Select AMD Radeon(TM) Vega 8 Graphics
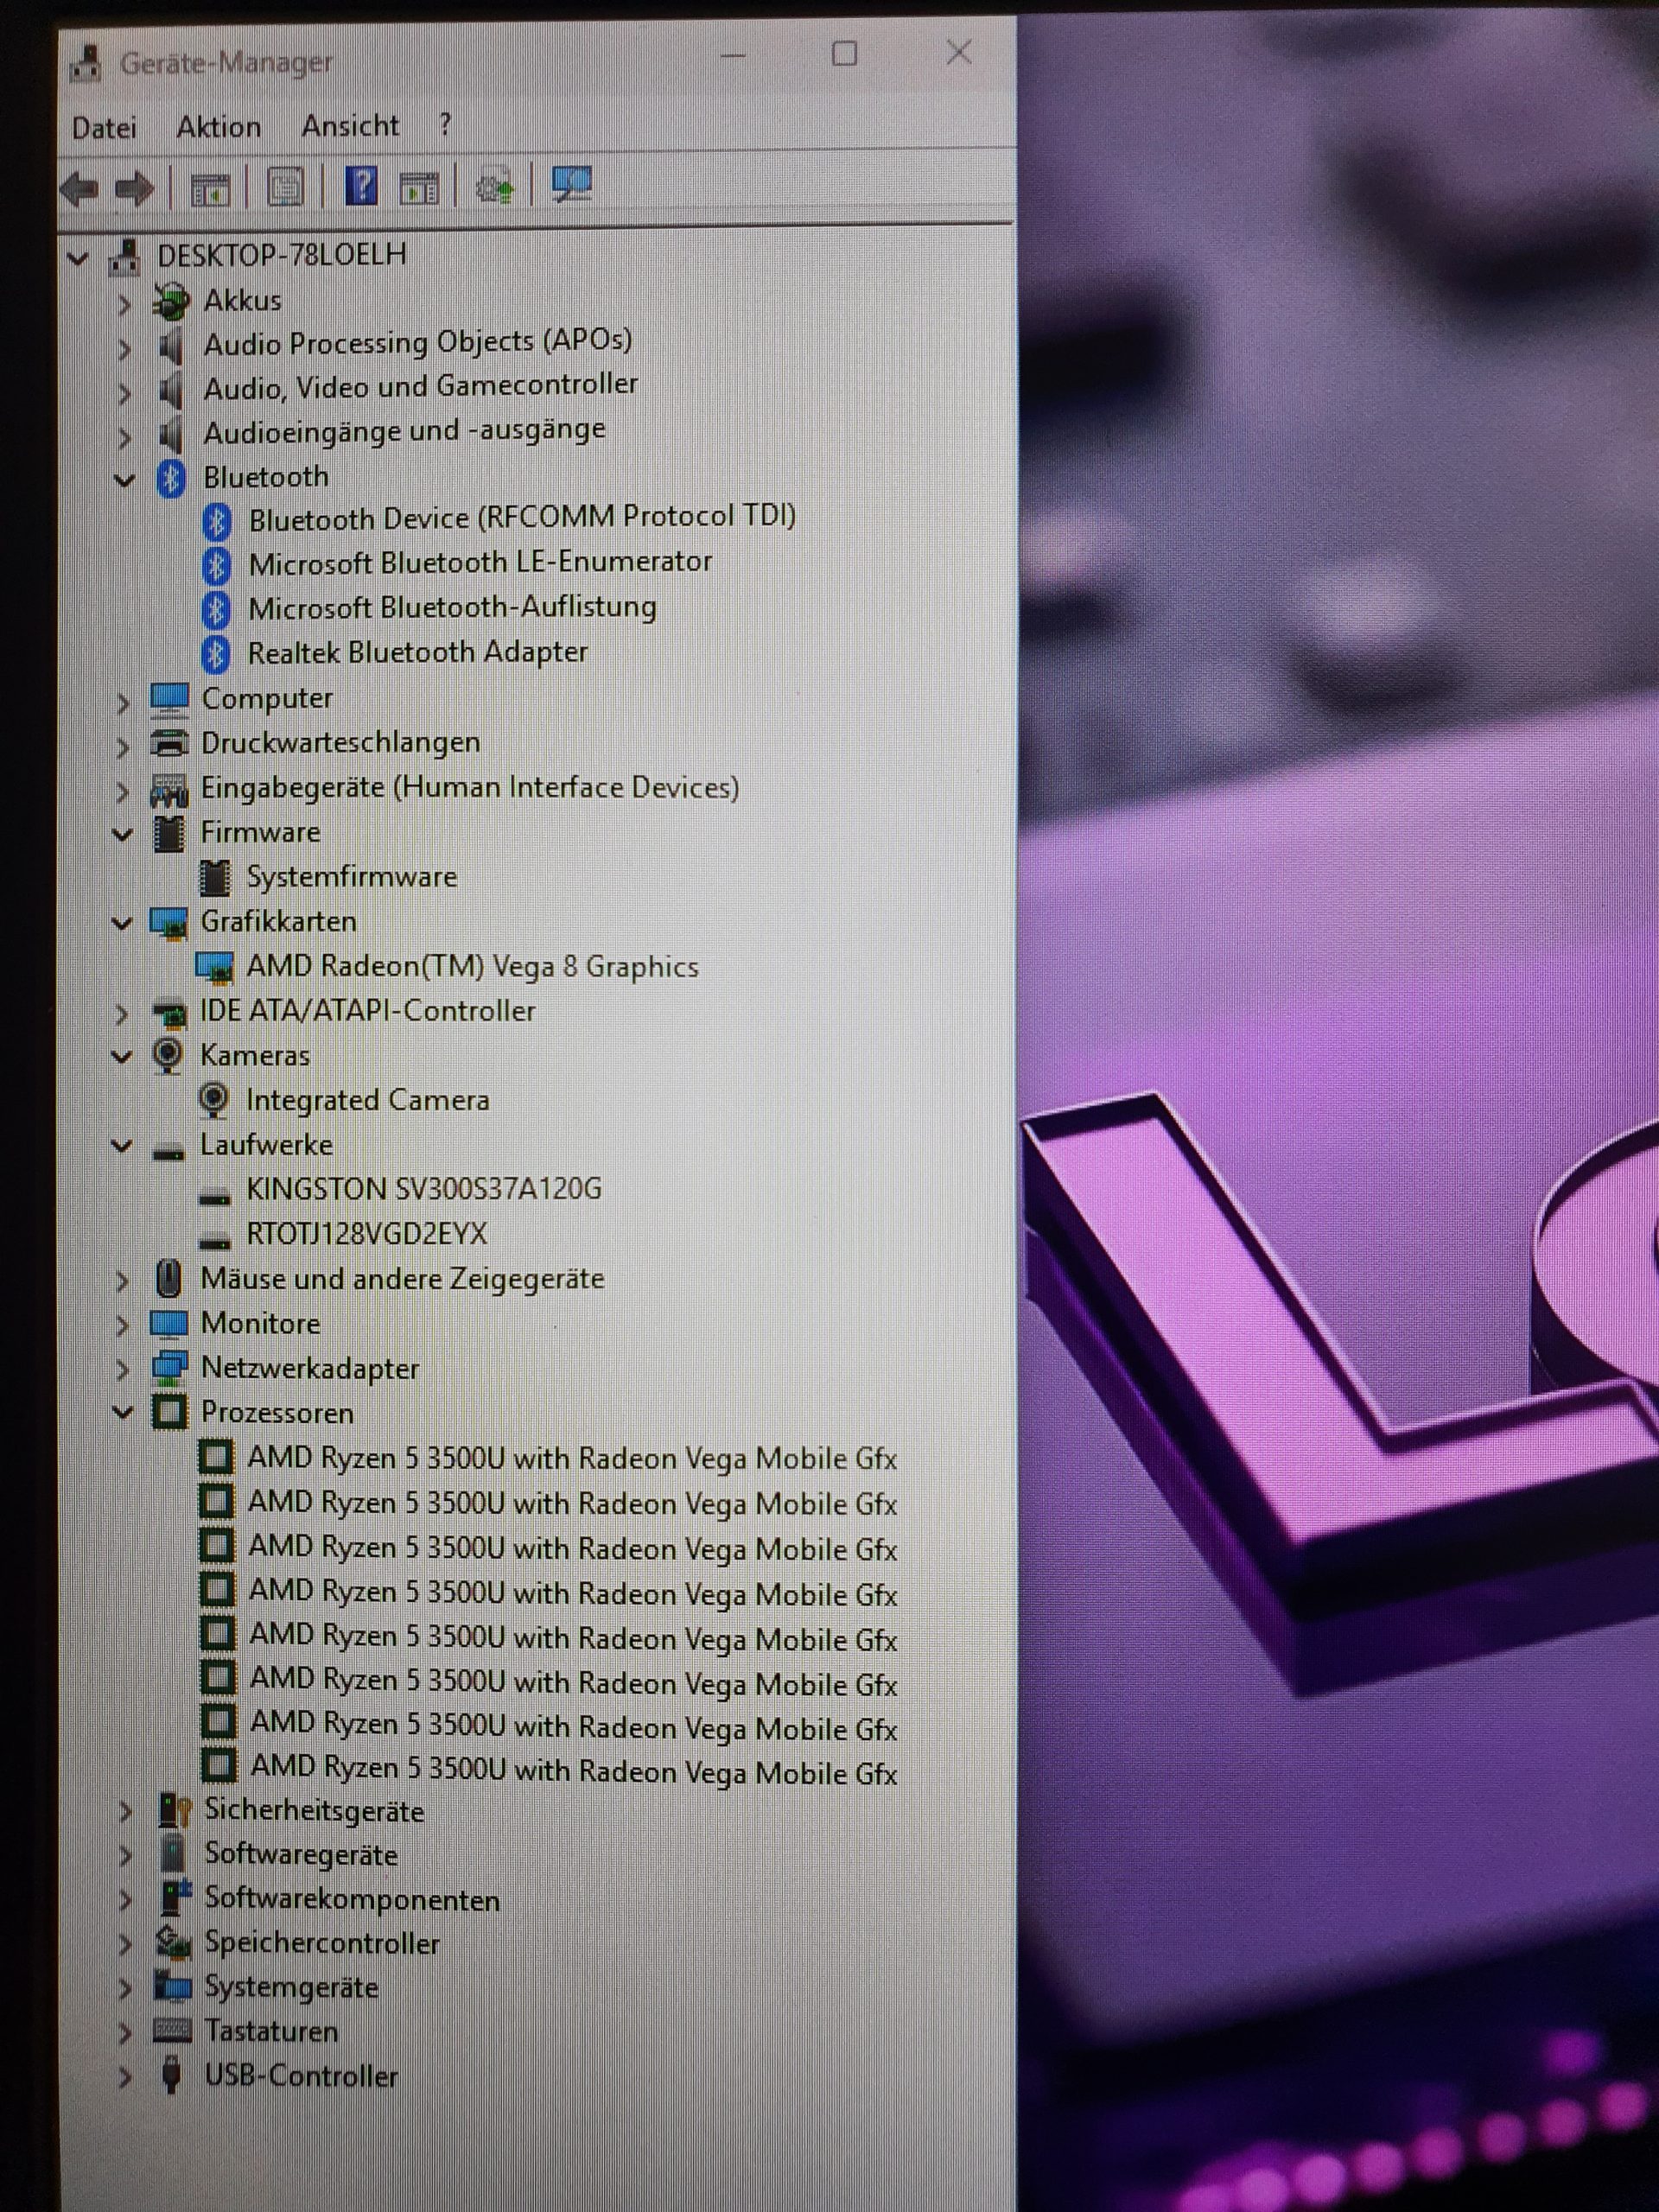Image resolution: width=1659 pixels, height=2212 pixels. click(472, 967)
